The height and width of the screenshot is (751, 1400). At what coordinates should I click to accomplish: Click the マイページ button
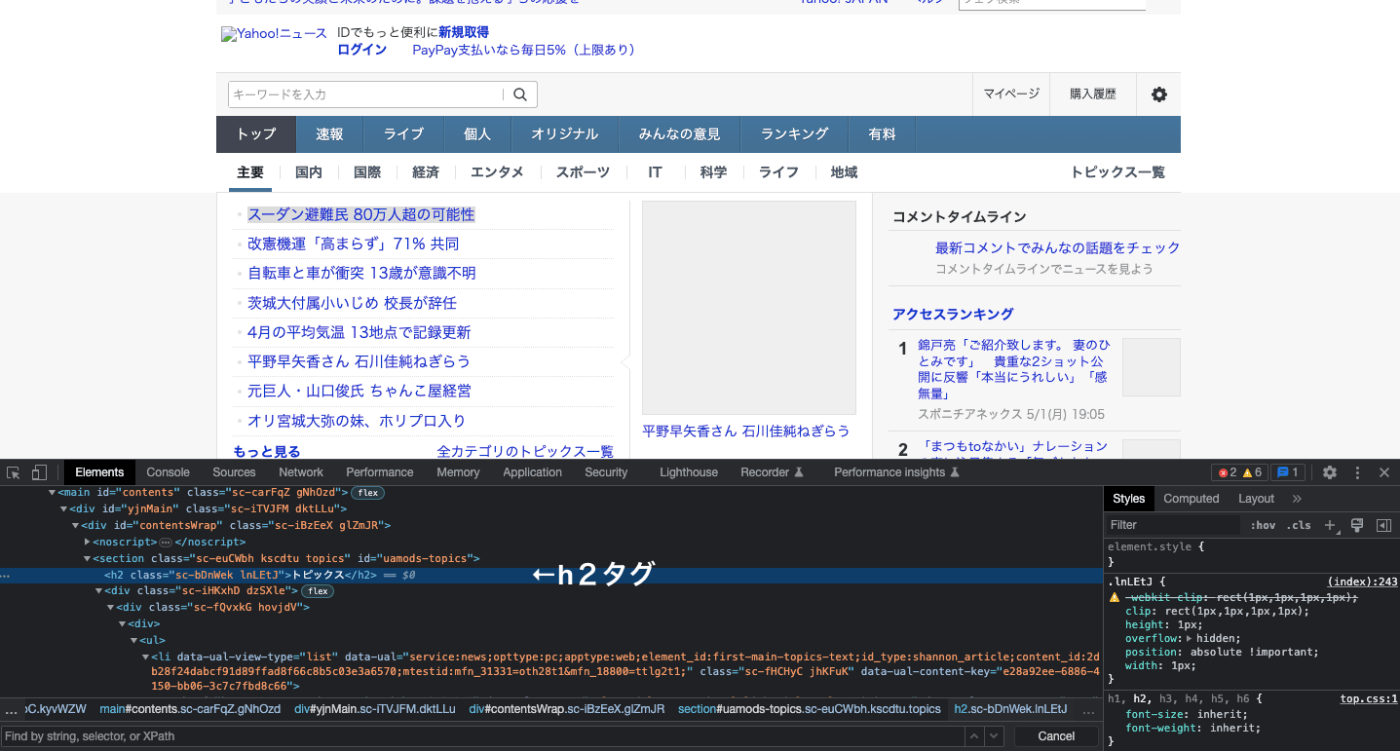tap(1011, 94)
